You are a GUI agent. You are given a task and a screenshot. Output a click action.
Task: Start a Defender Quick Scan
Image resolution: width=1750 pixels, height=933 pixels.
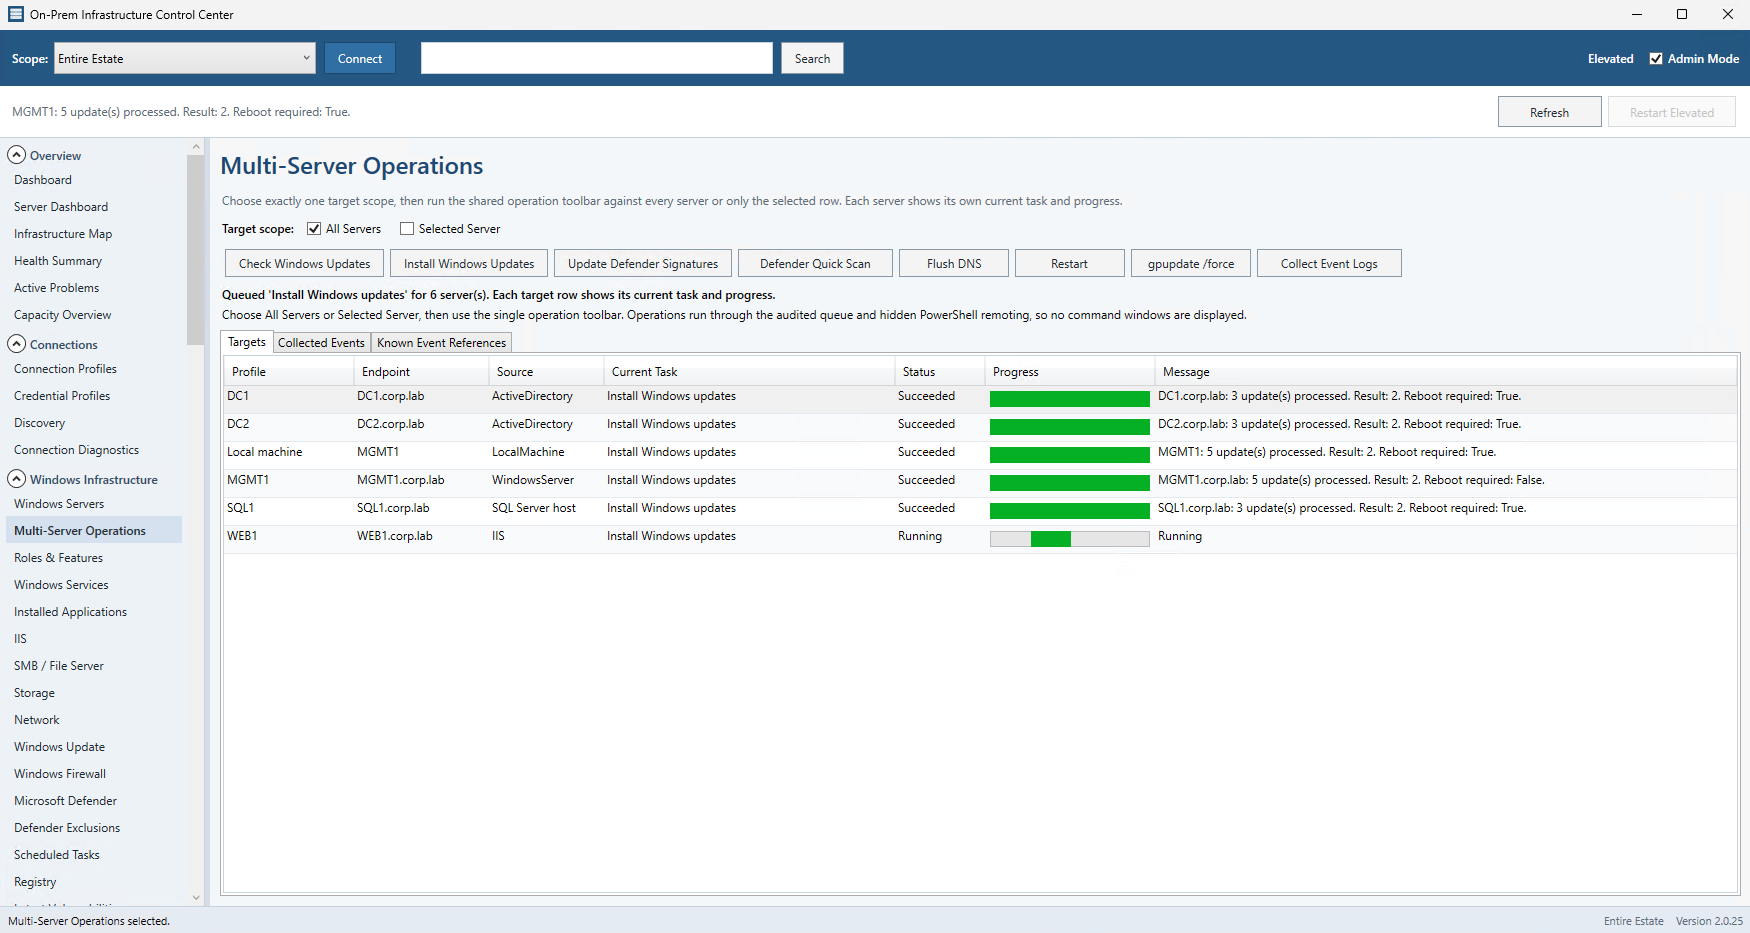[815, 263]
